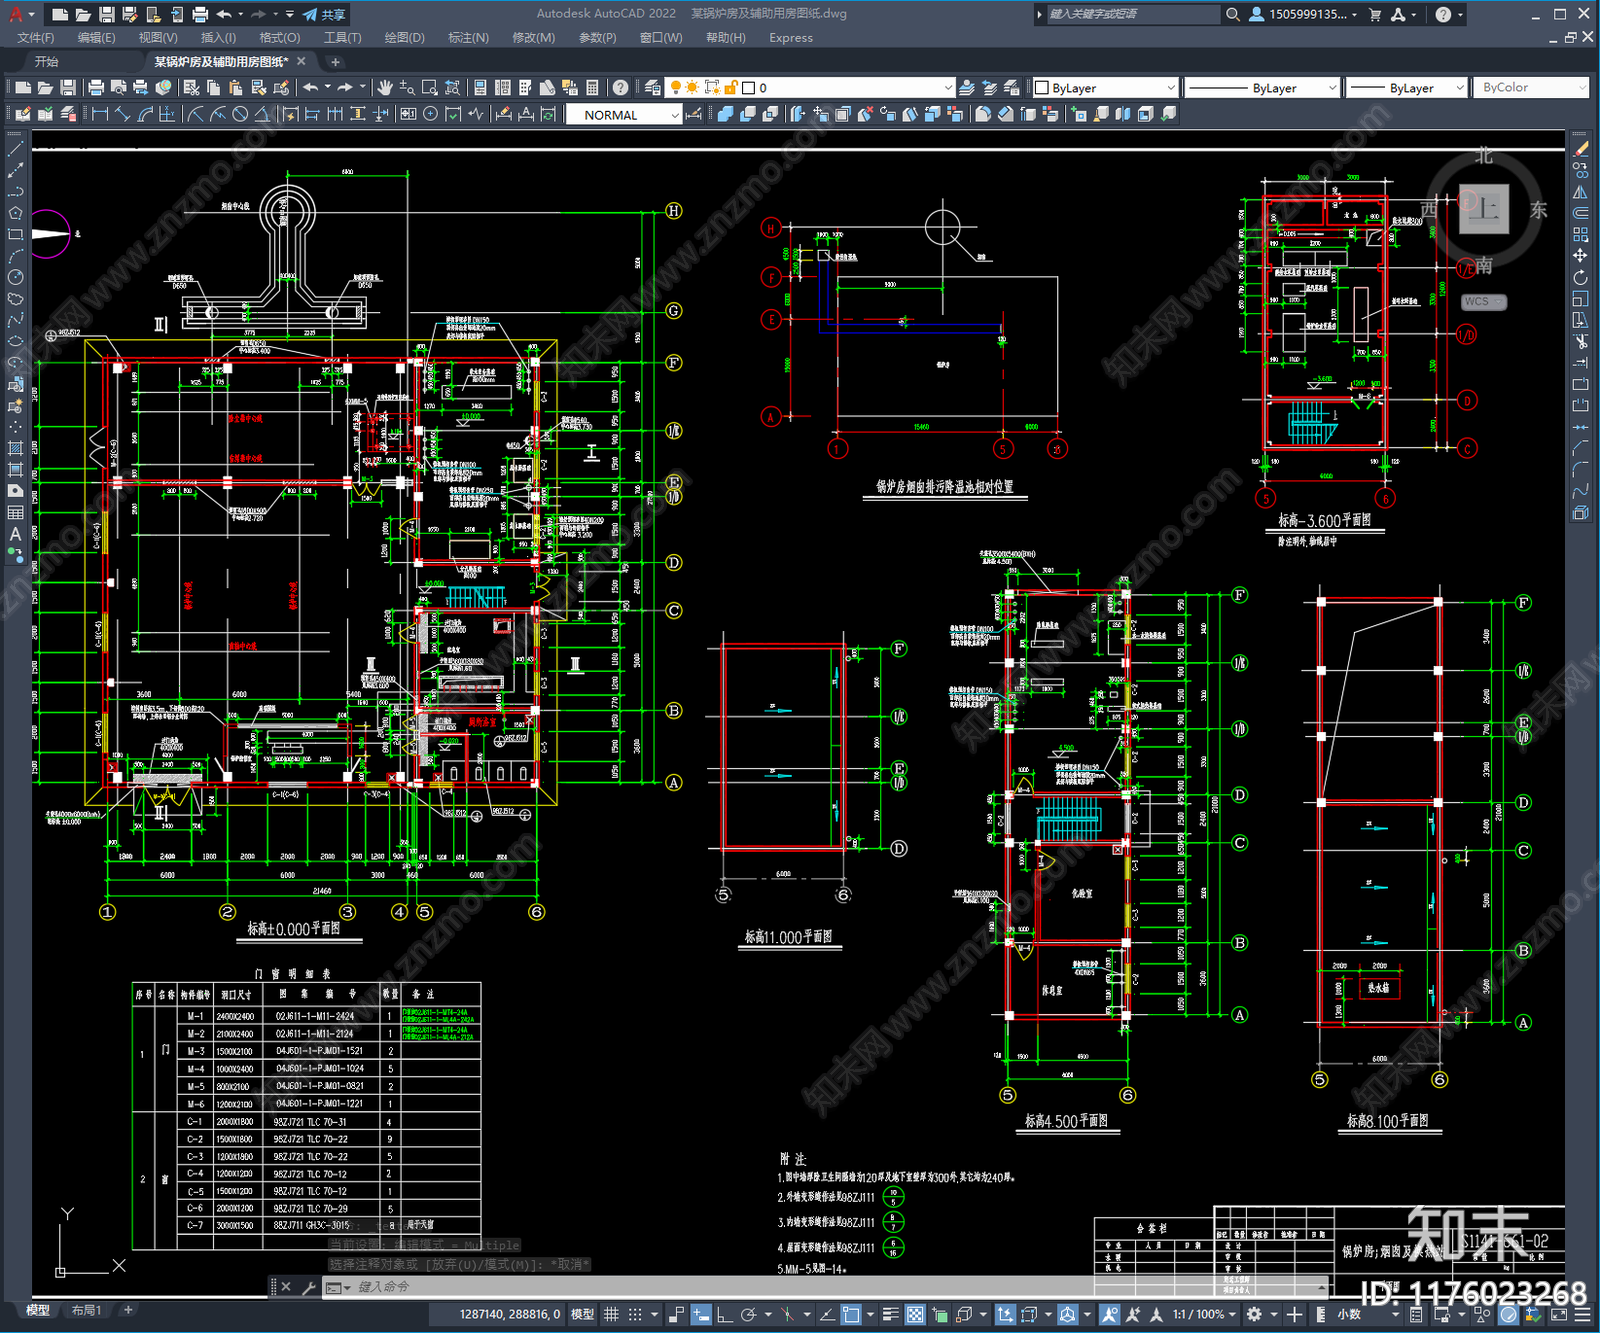Screen dimensions: 1600x1333
Task: Select the Rotate tool in modify toolbar
Action: [x=1581, y=278]
